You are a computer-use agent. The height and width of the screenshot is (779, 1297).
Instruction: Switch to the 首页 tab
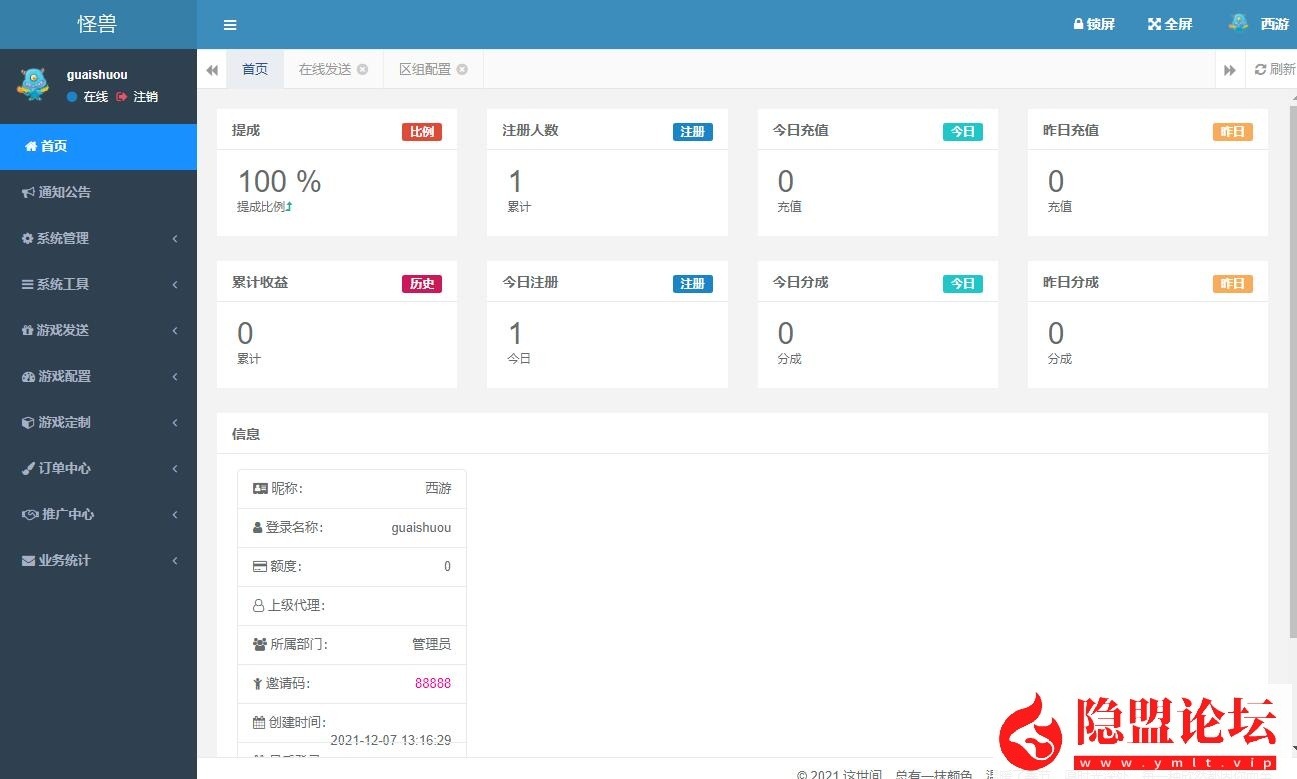(254, 69)
